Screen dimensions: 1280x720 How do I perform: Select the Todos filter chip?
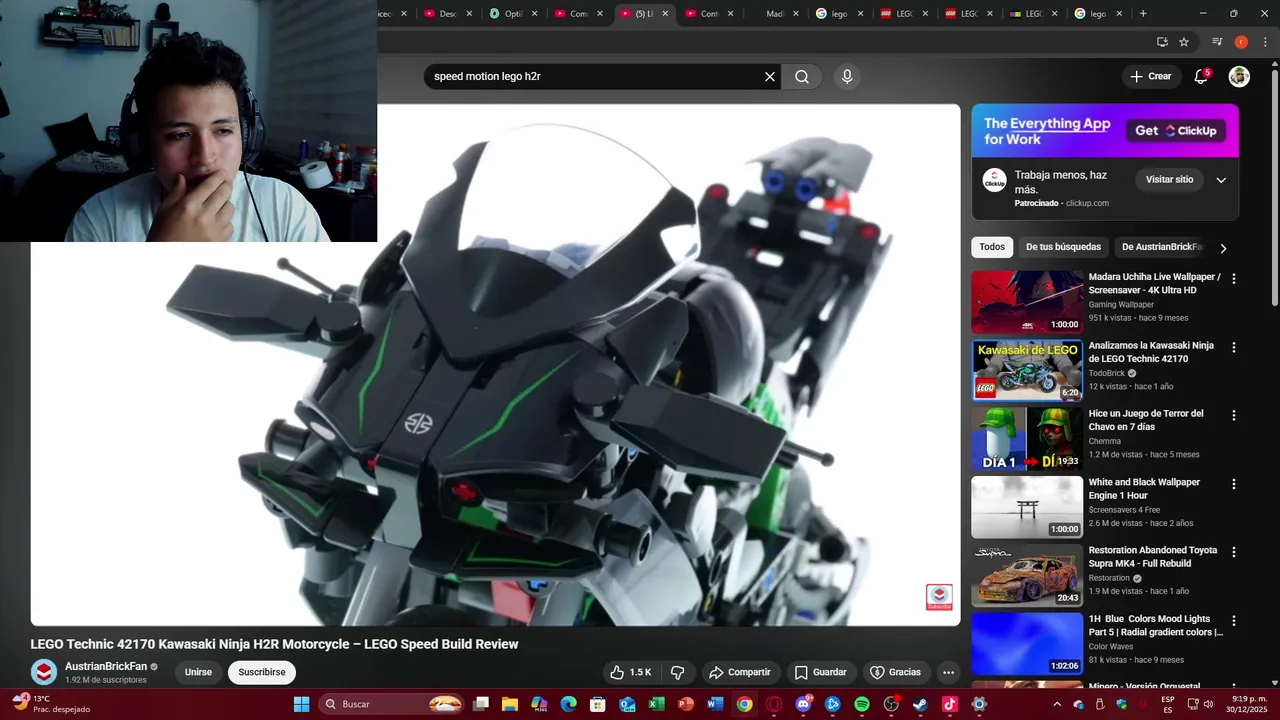992,247
